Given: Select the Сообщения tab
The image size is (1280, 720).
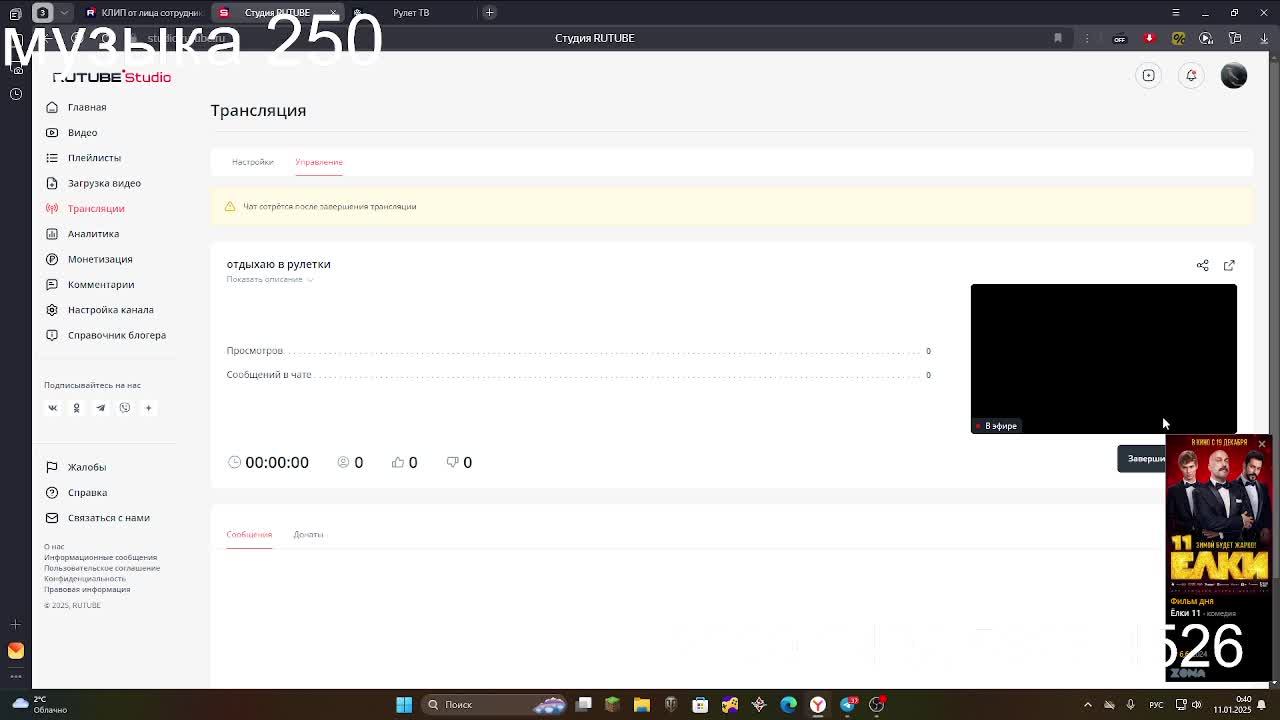Looking at the screenshot, I should [249, 534].
